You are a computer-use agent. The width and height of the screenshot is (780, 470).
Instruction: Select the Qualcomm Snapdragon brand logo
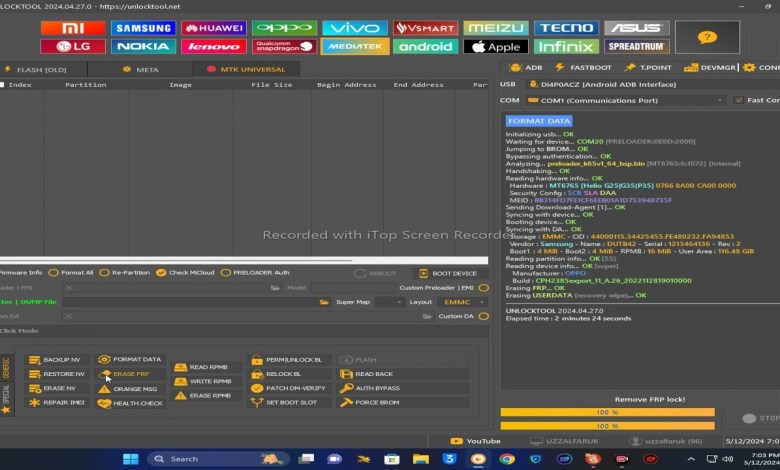tap(284, 46)
